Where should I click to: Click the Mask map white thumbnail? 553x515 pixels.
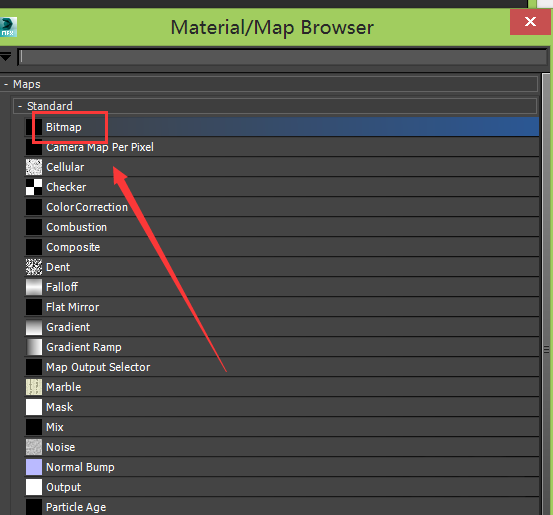point(34,407)
